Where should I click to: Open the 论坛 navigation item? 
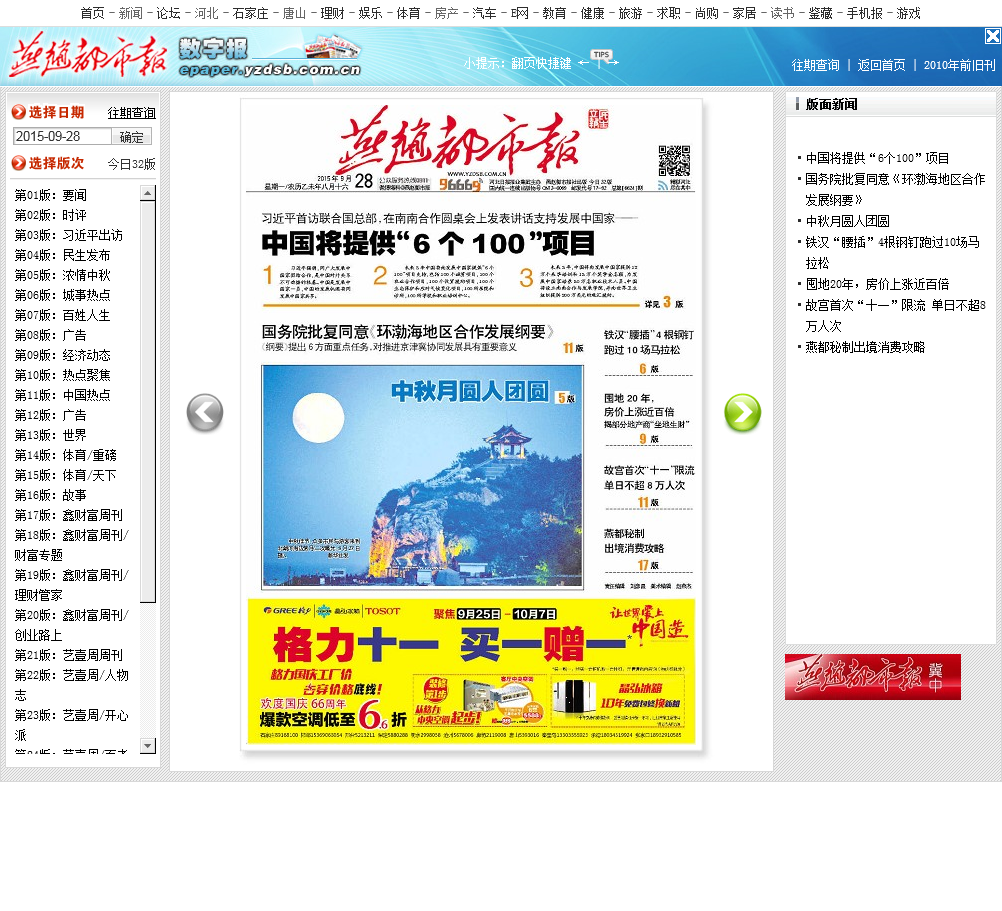pyautogui.click(x=168, y=13)
